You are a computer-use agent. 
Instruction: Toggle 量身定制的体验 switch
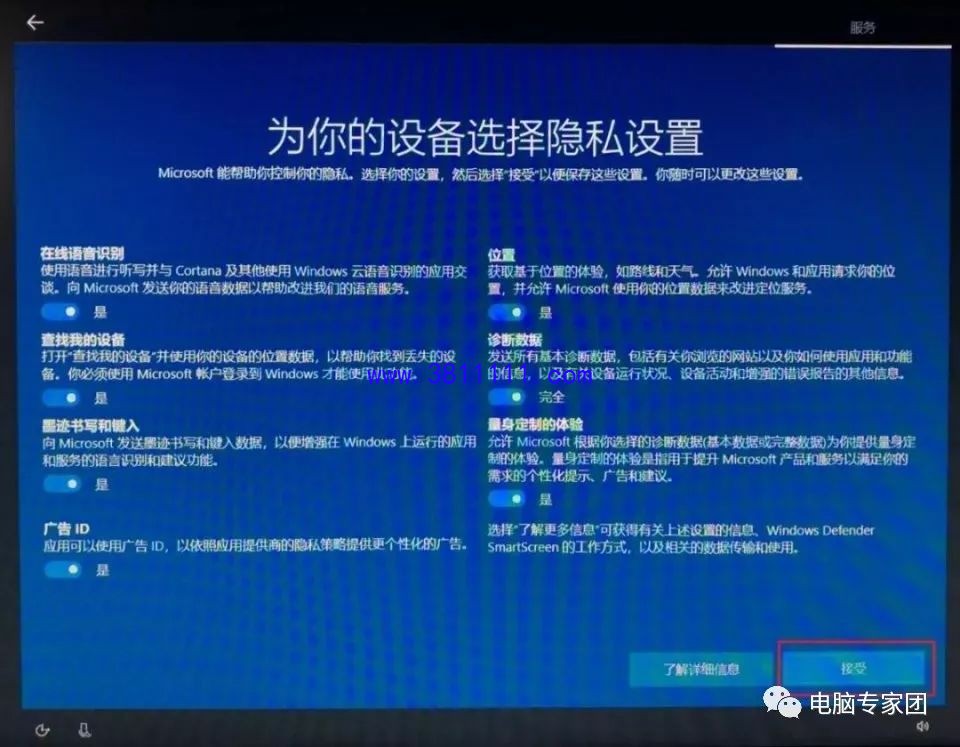click(507, 499)
